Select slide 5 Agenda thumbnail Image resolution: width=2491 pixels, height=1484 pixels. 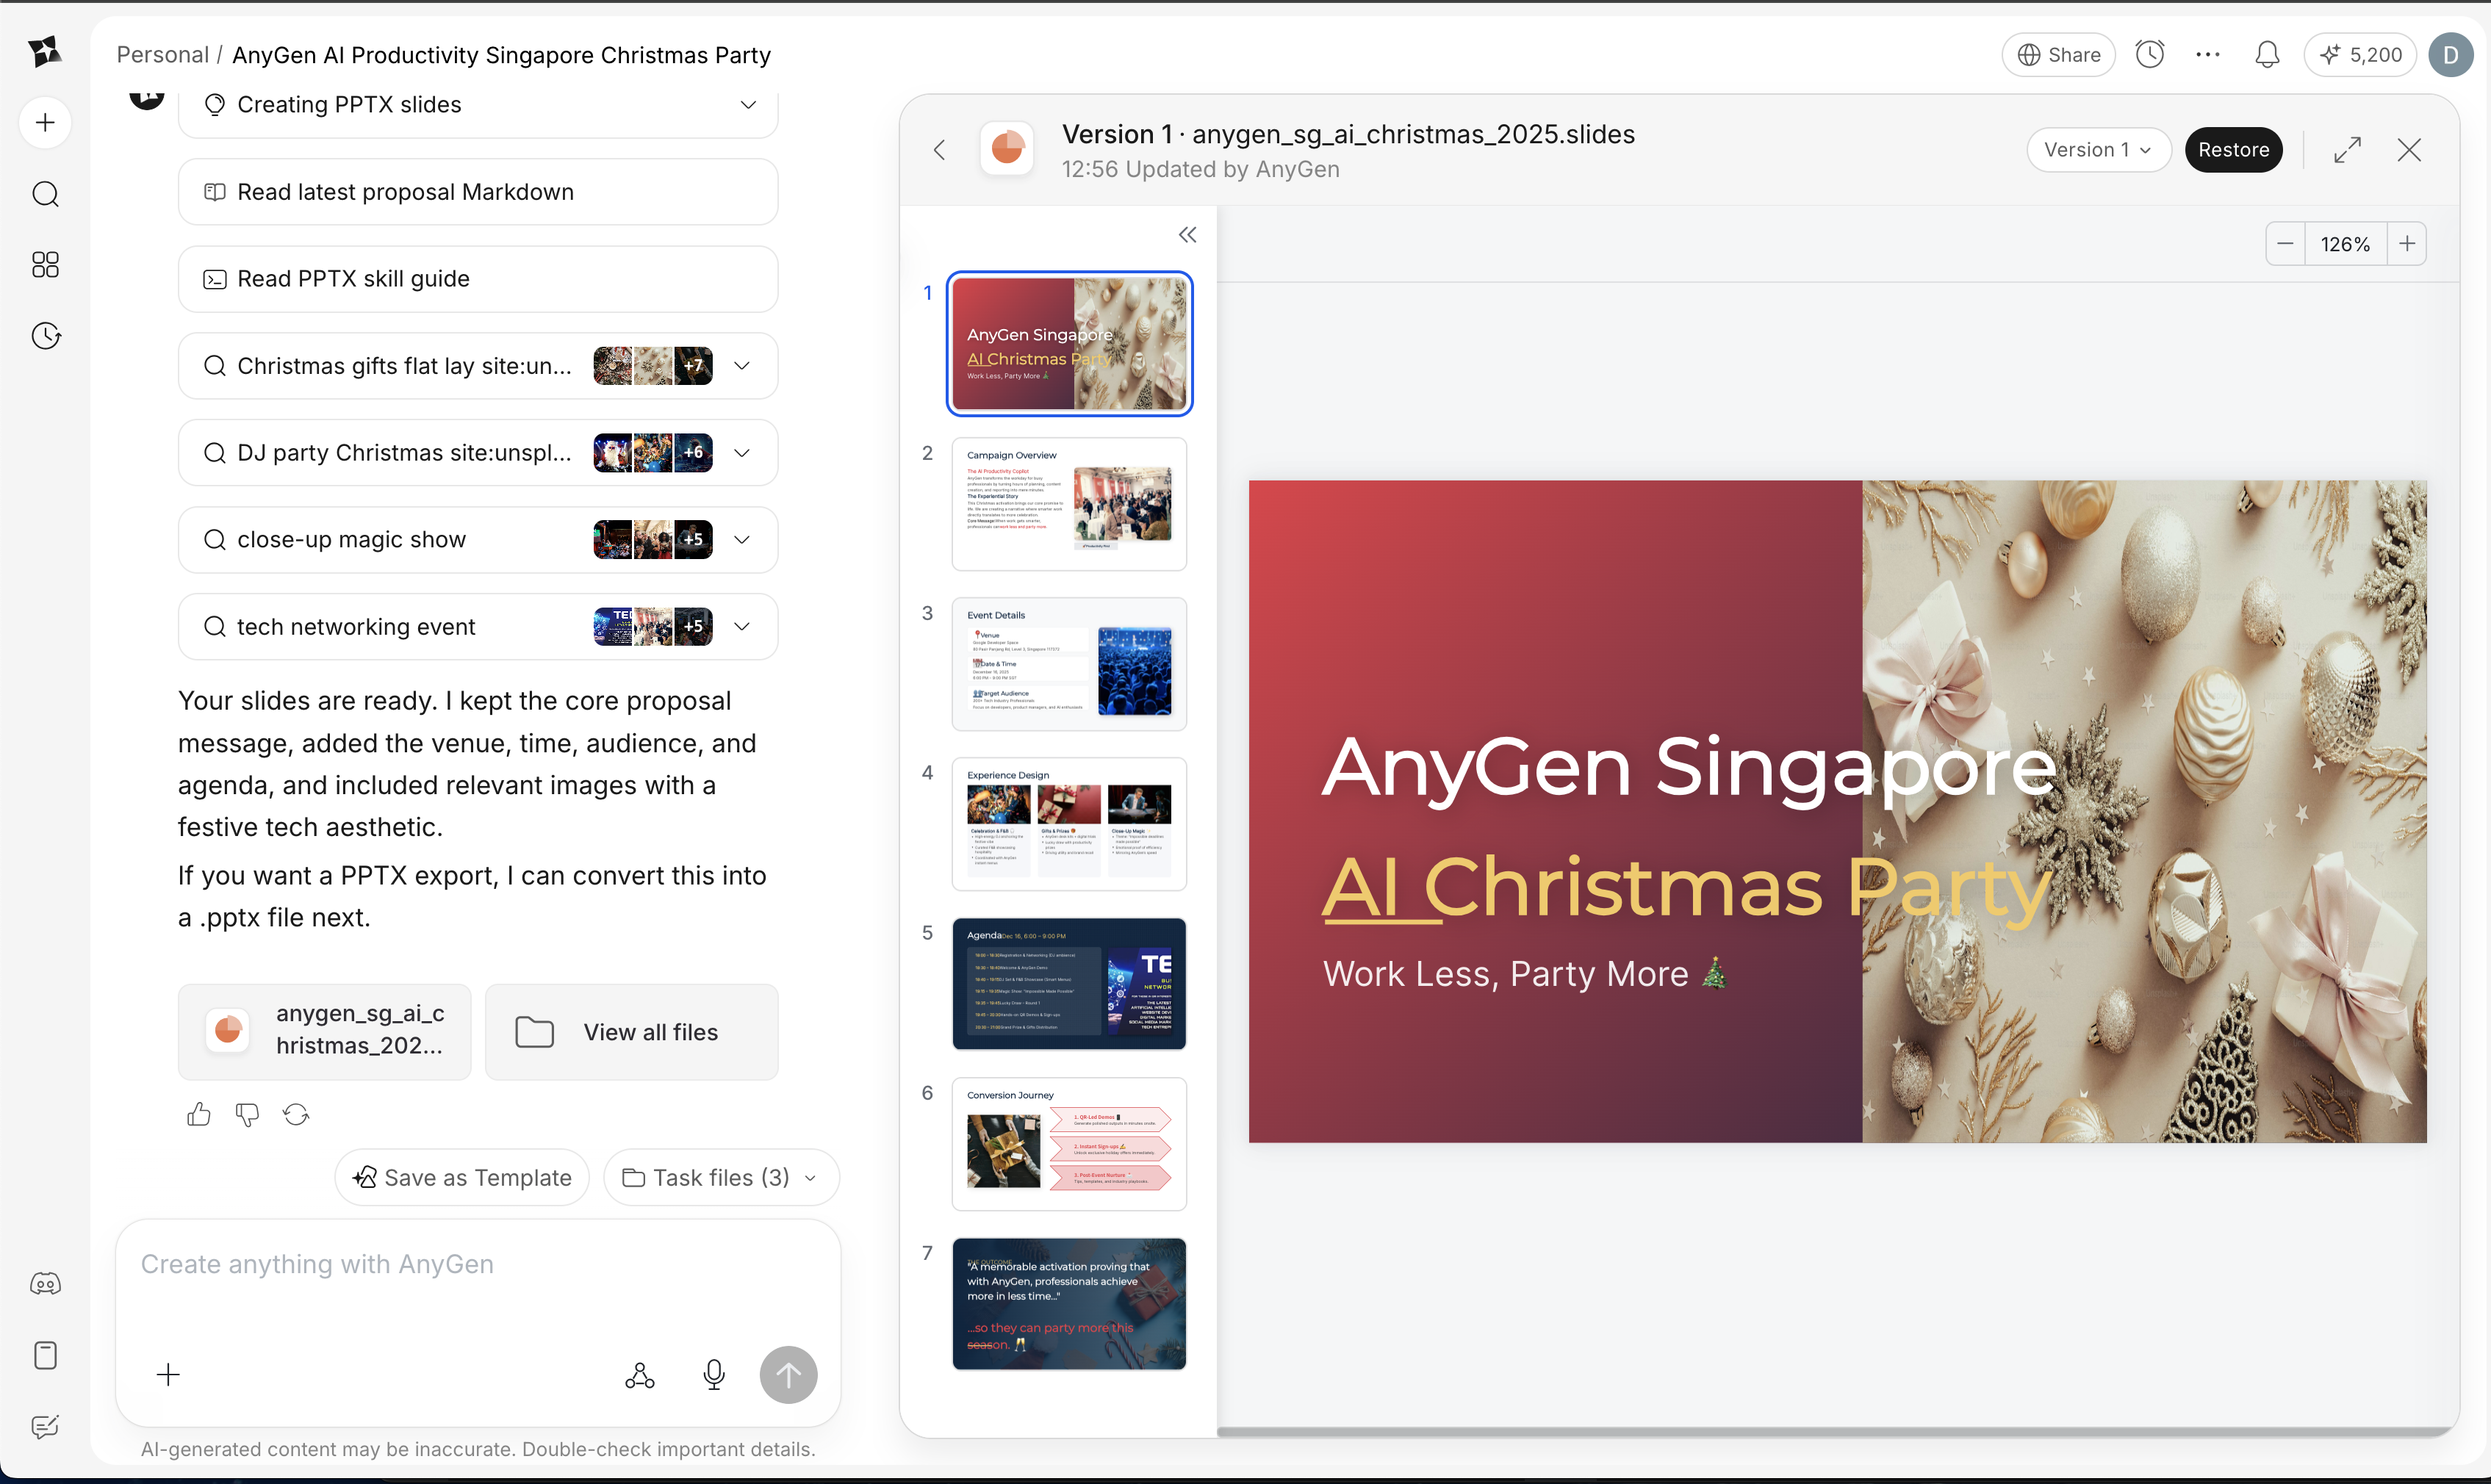click(1068, 984)
